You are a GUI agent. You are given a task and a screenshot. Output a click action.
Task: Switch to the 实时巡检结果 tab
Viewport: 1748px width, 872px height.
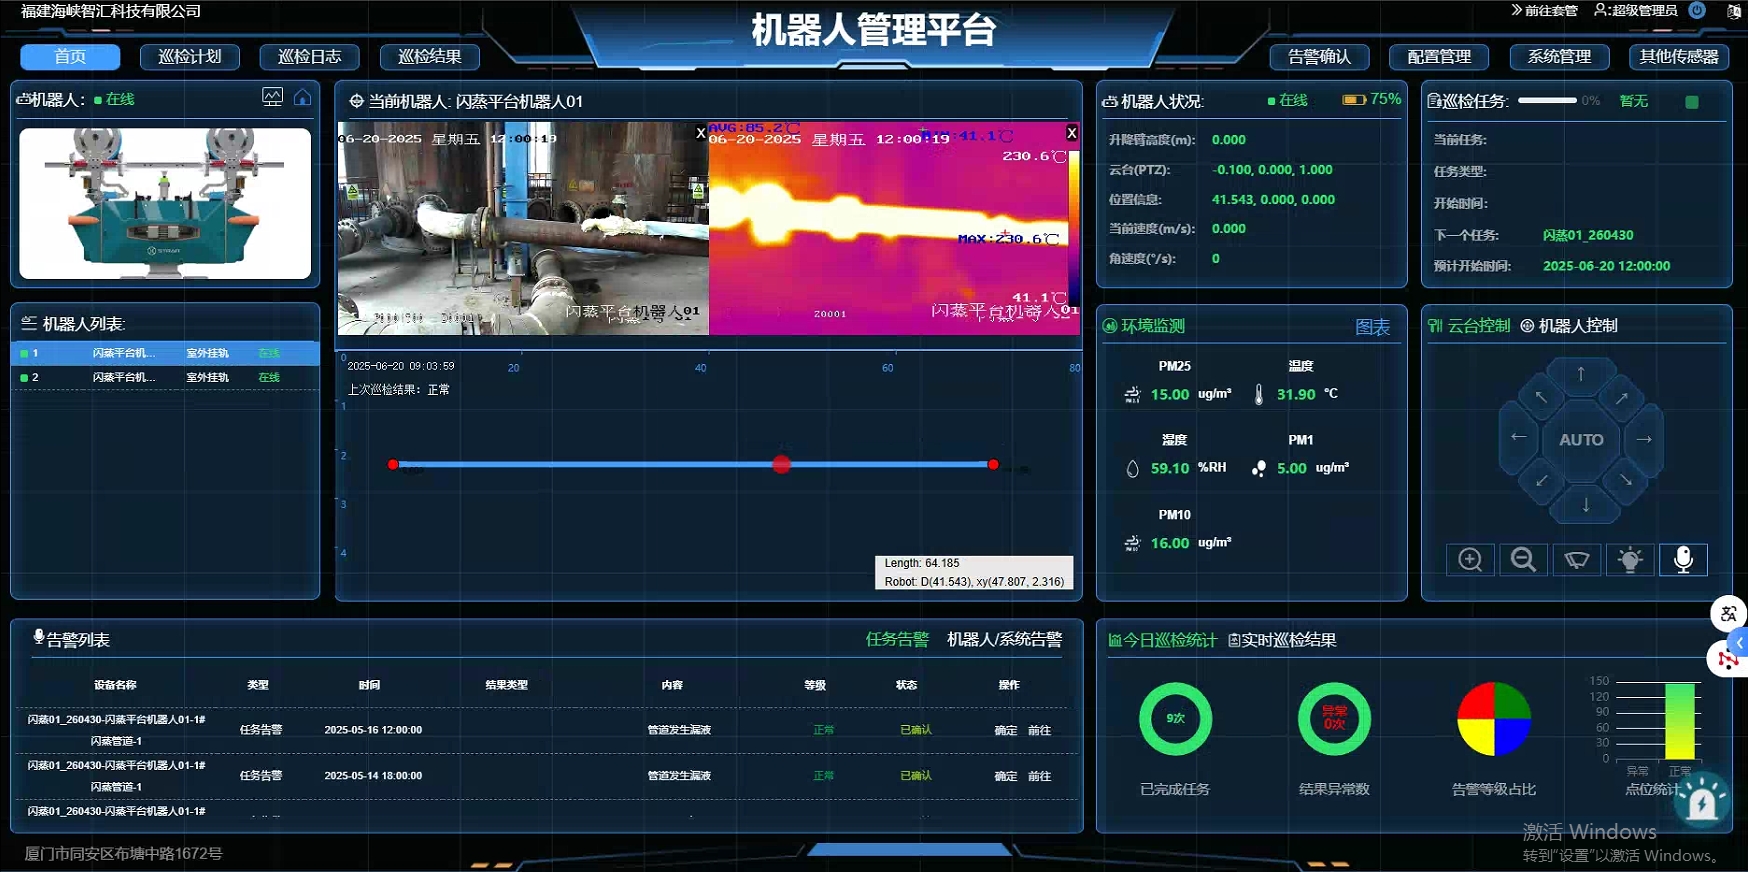tap(1282, 640)
